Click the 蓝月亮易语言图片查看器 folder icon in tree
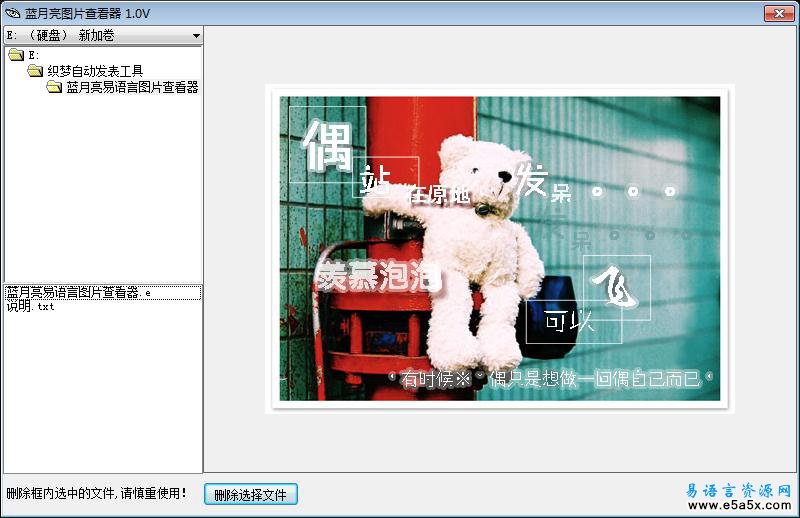The width and height of the screenshot is (800, 518). pos(54,87)
